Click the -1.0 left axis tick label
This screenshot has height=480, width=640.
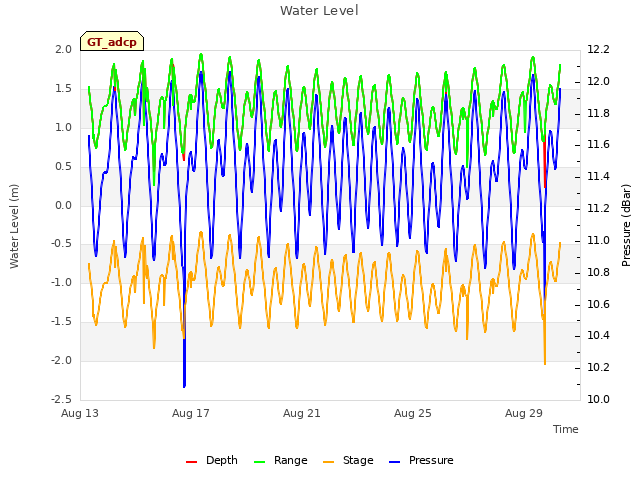tap(62, 282)
